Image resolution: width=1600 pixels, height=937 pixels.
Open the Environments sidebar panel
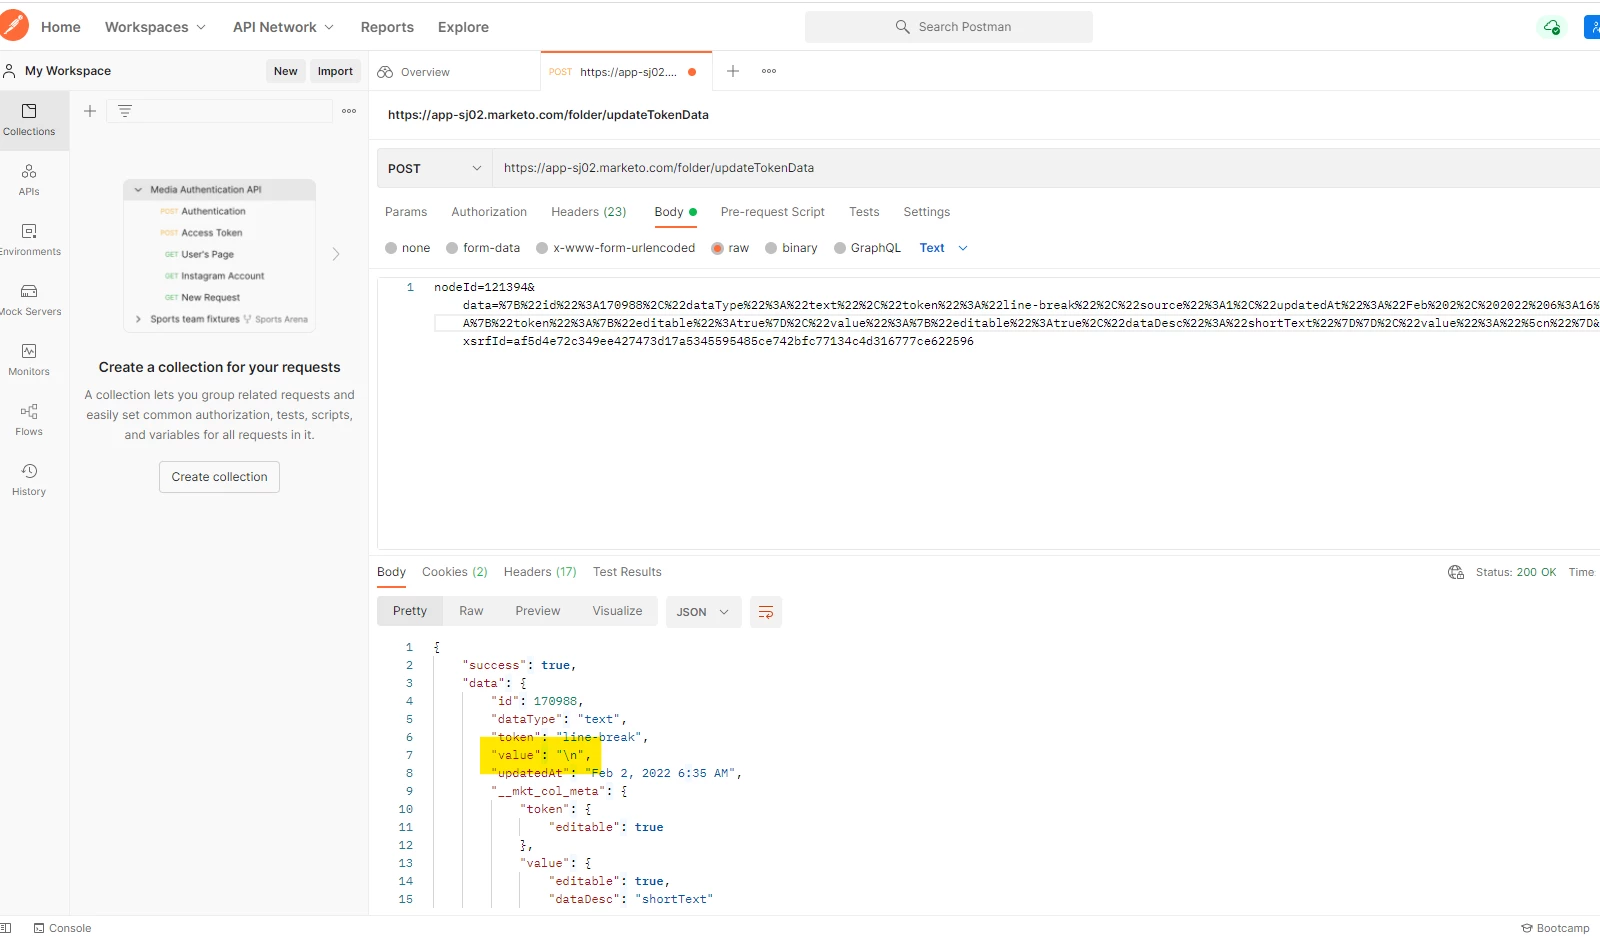[x=29, y=240]
